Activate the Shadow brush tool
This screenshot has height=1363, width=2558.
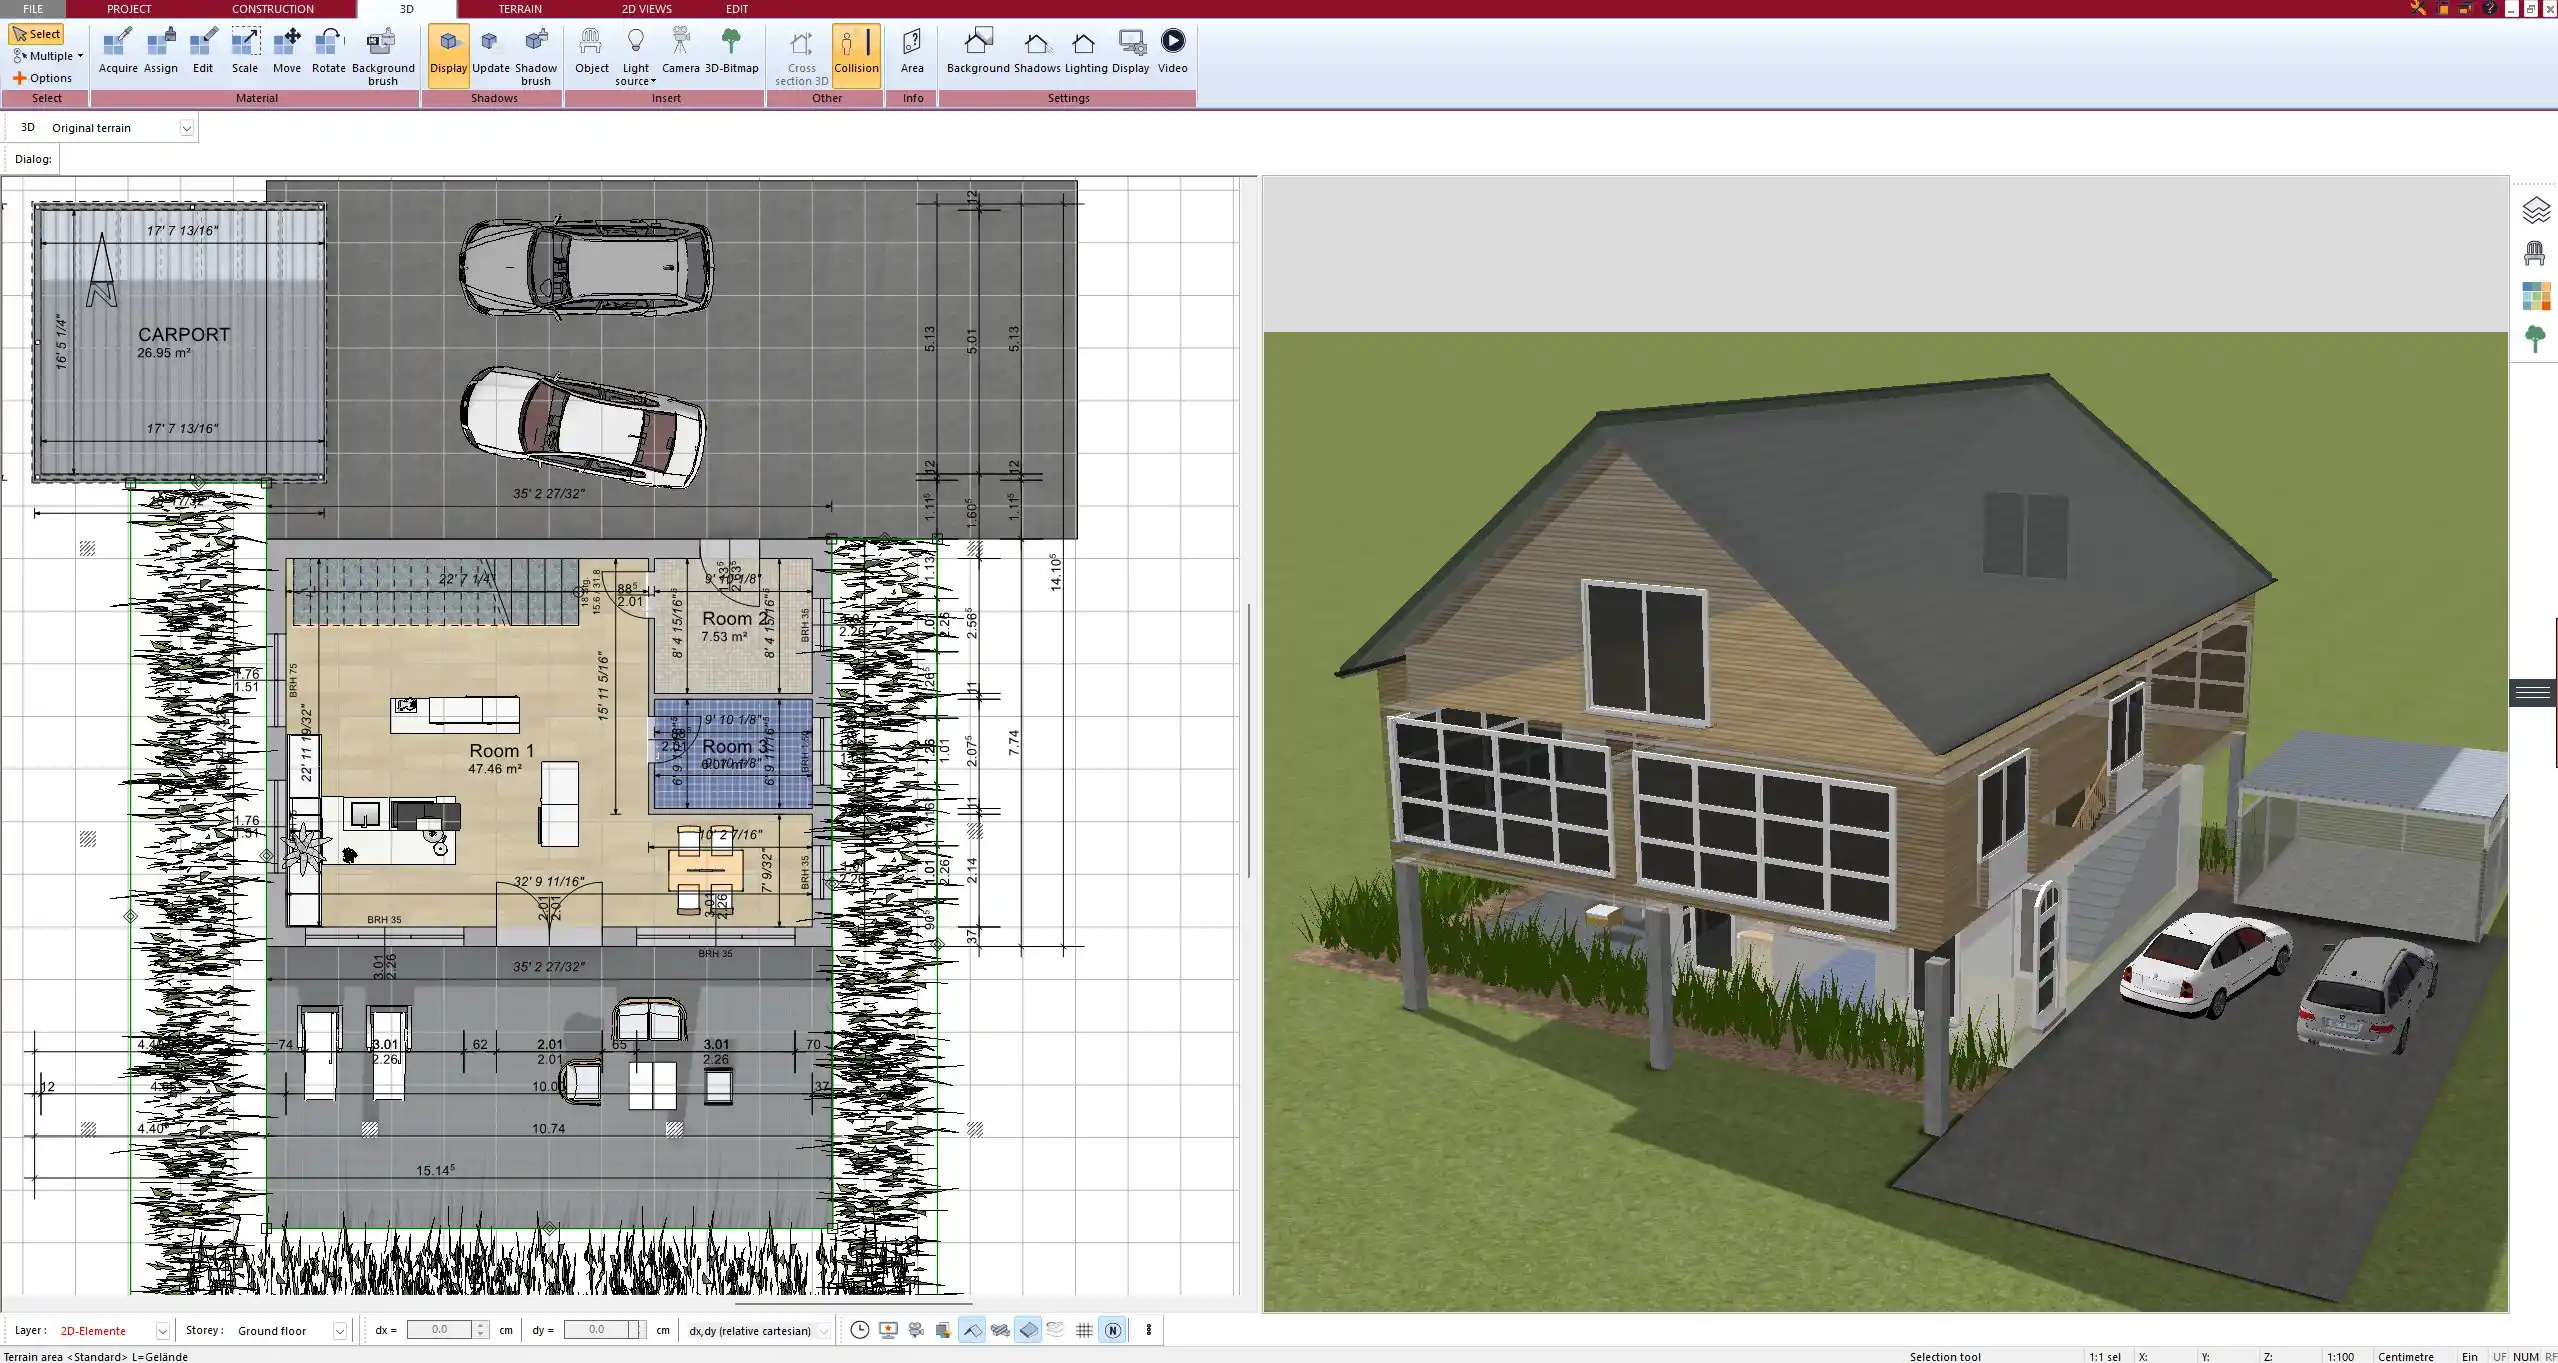[x=535, y=50]
